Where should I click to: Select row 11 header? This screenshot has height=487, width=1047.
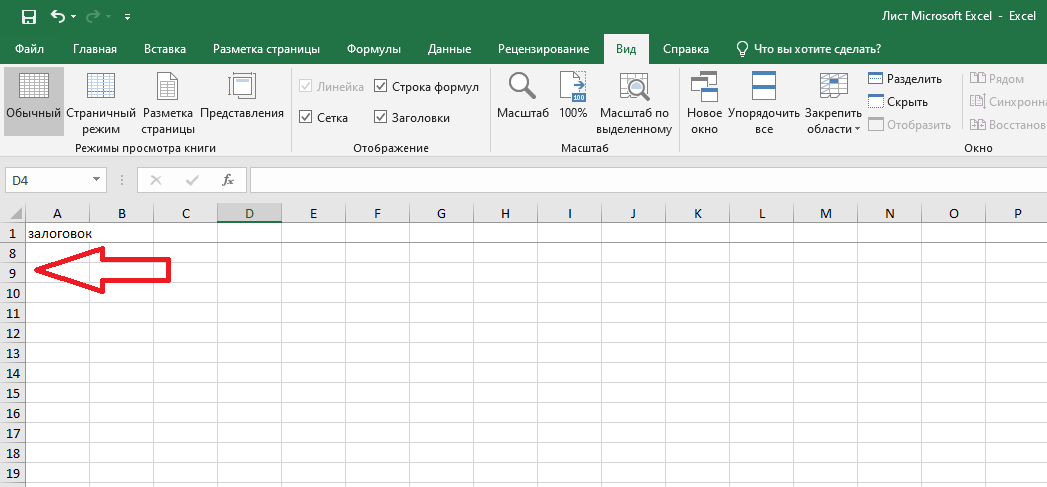(x=13, y=313)
